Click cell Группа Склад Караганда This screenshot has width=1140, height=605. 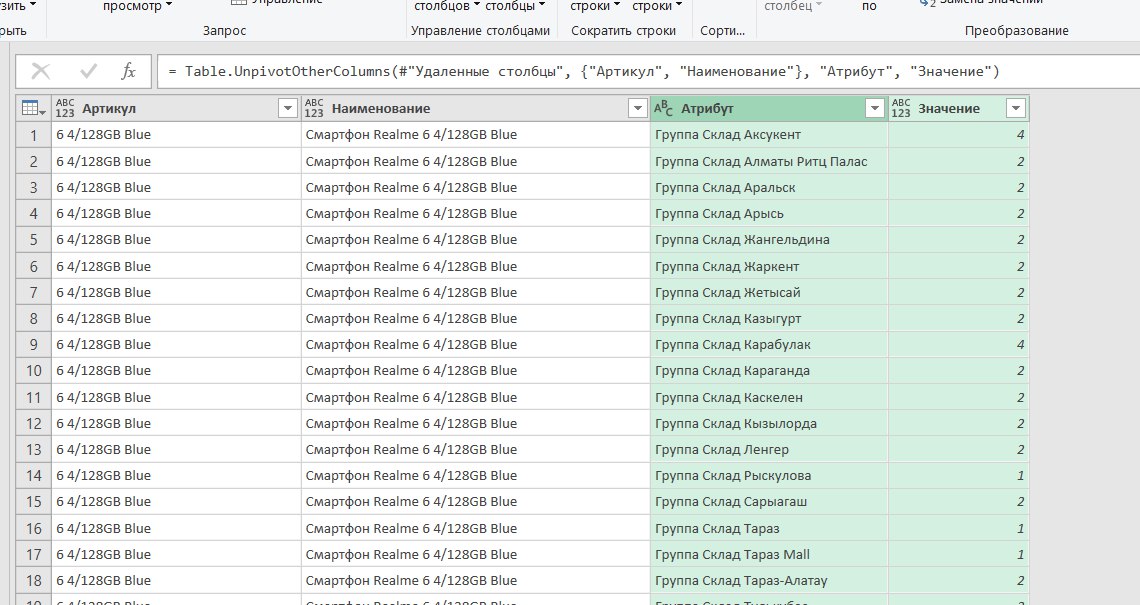(769, 370)
